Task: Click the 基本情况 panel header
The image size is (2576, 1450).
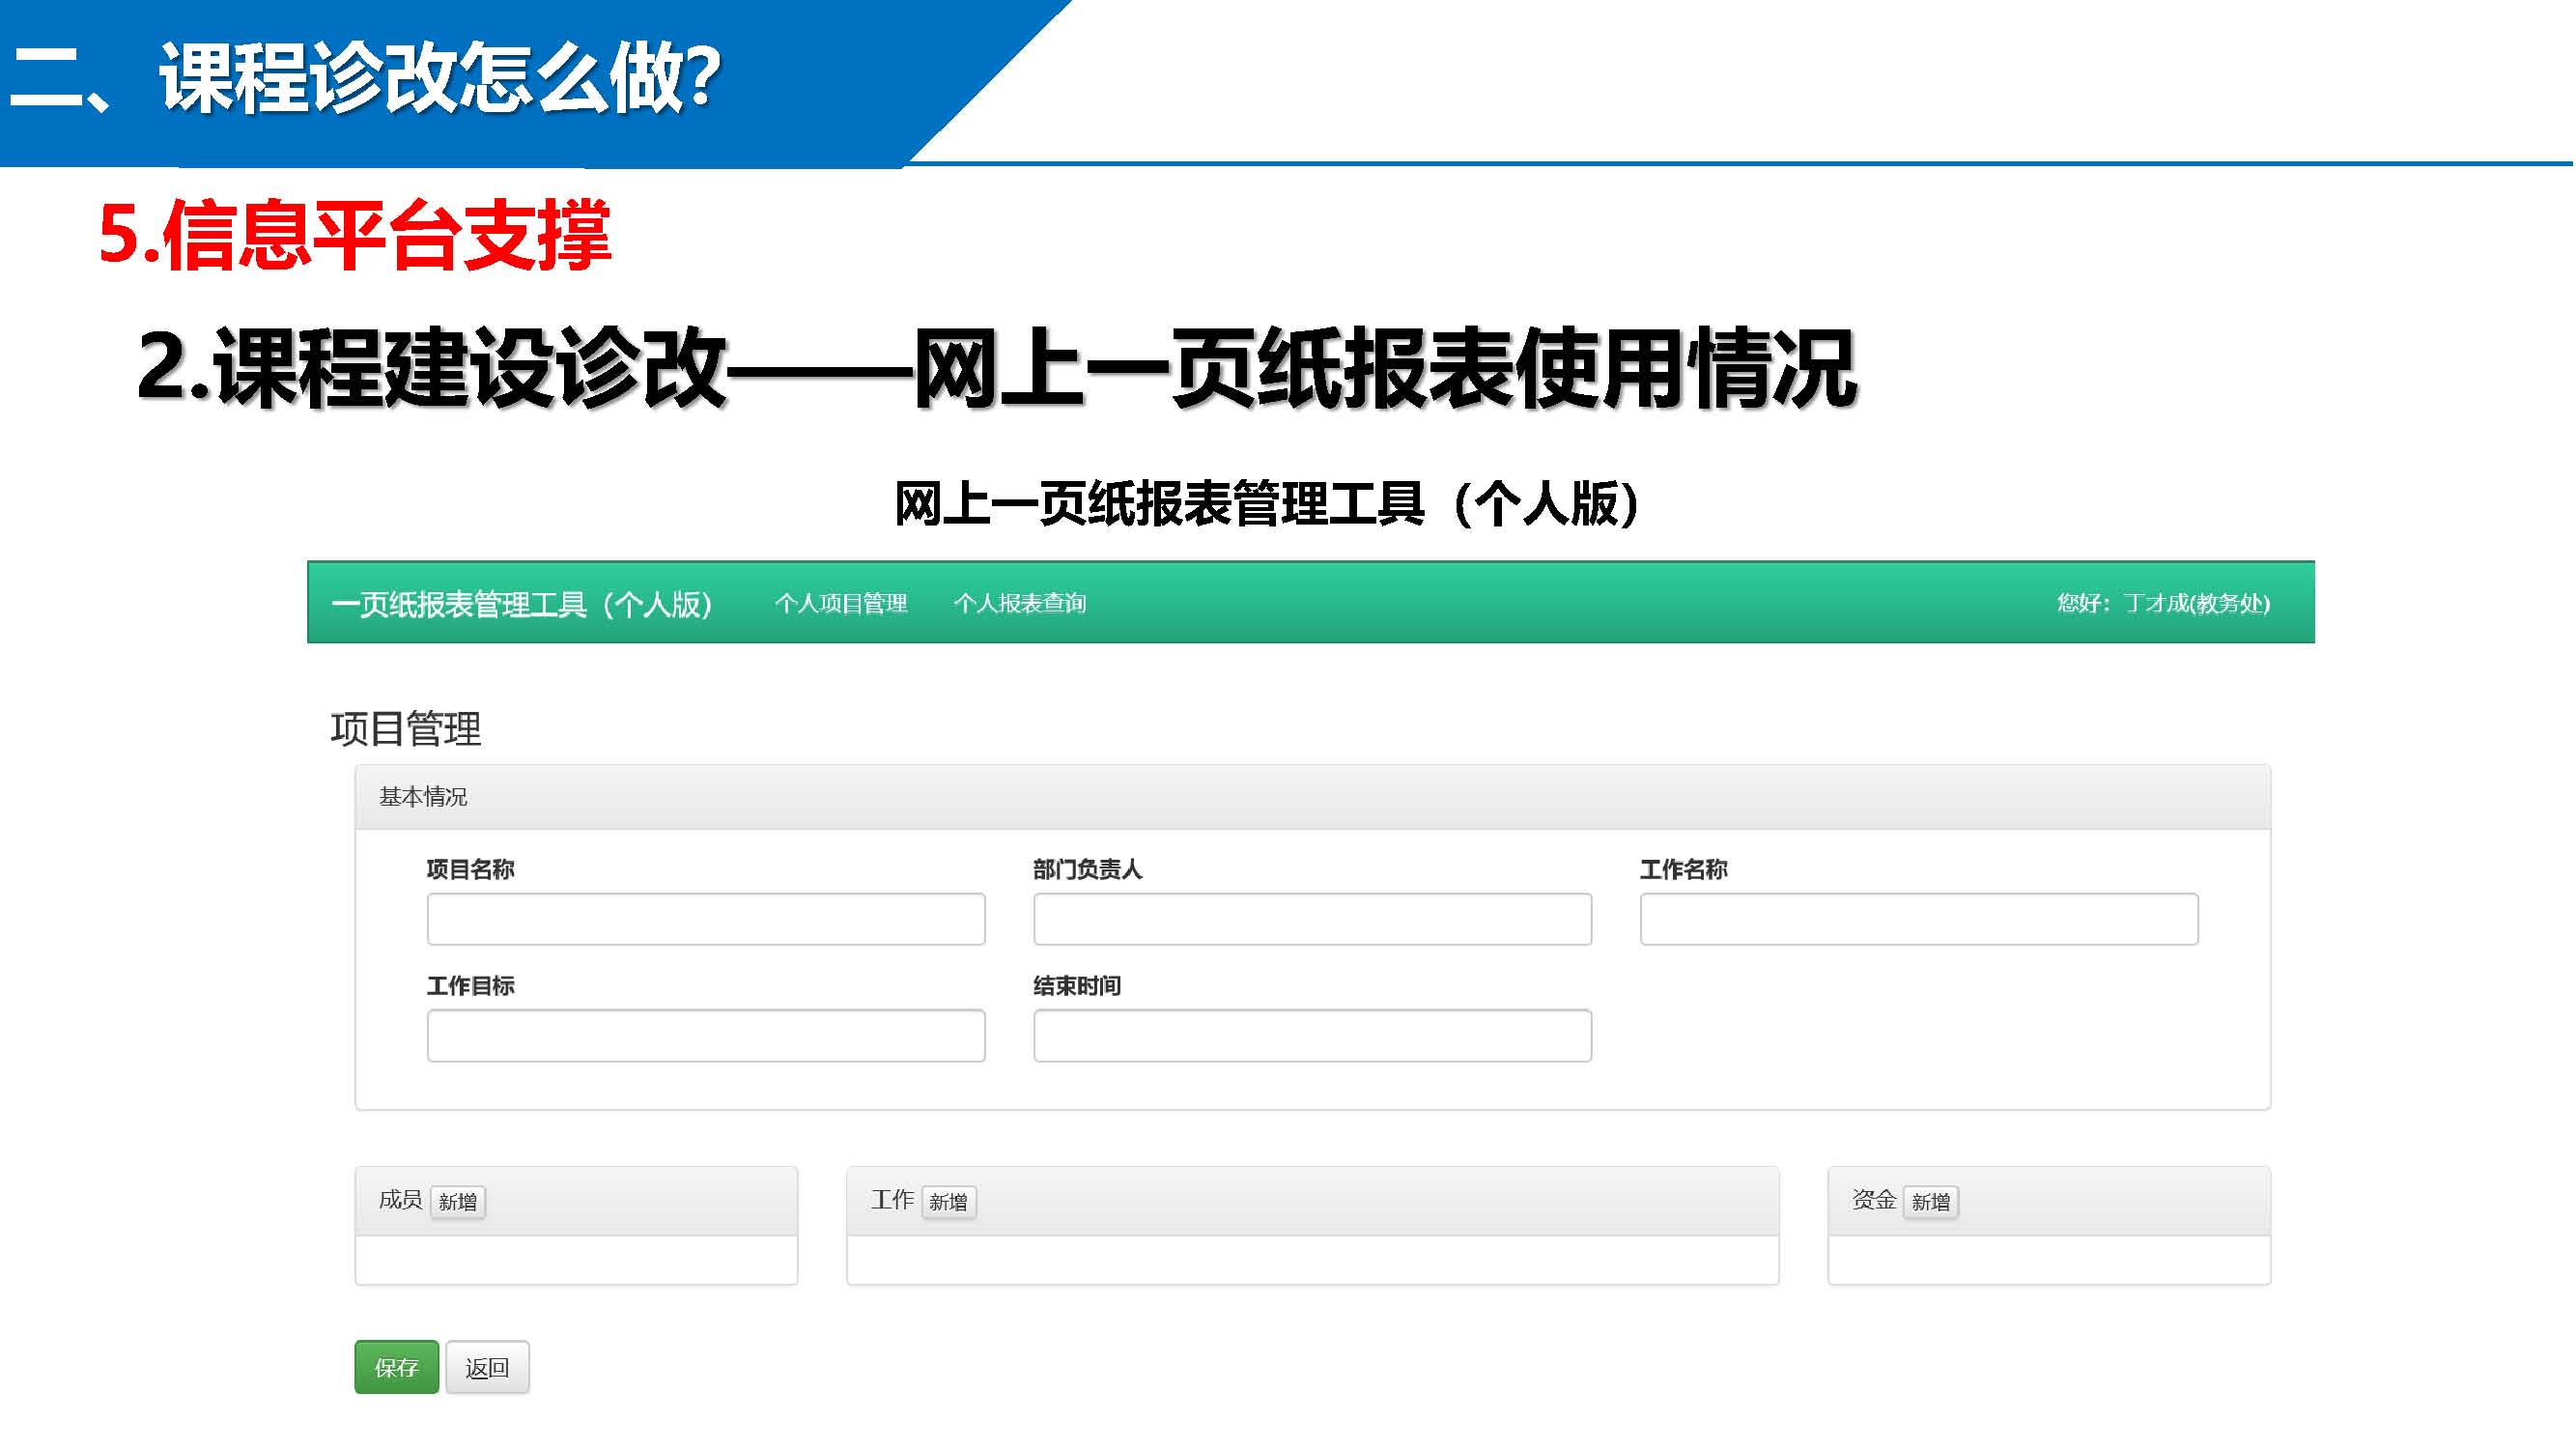Action: click(x=423, y=798)
